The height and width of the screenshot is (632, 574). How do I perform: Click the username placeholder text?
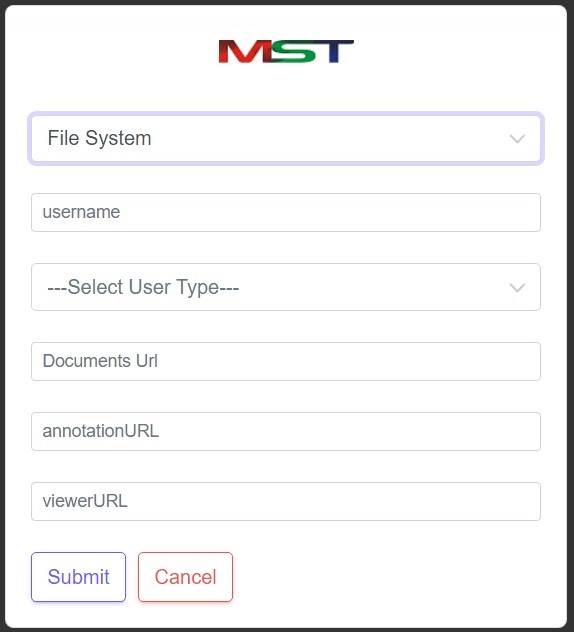[81, 212]
